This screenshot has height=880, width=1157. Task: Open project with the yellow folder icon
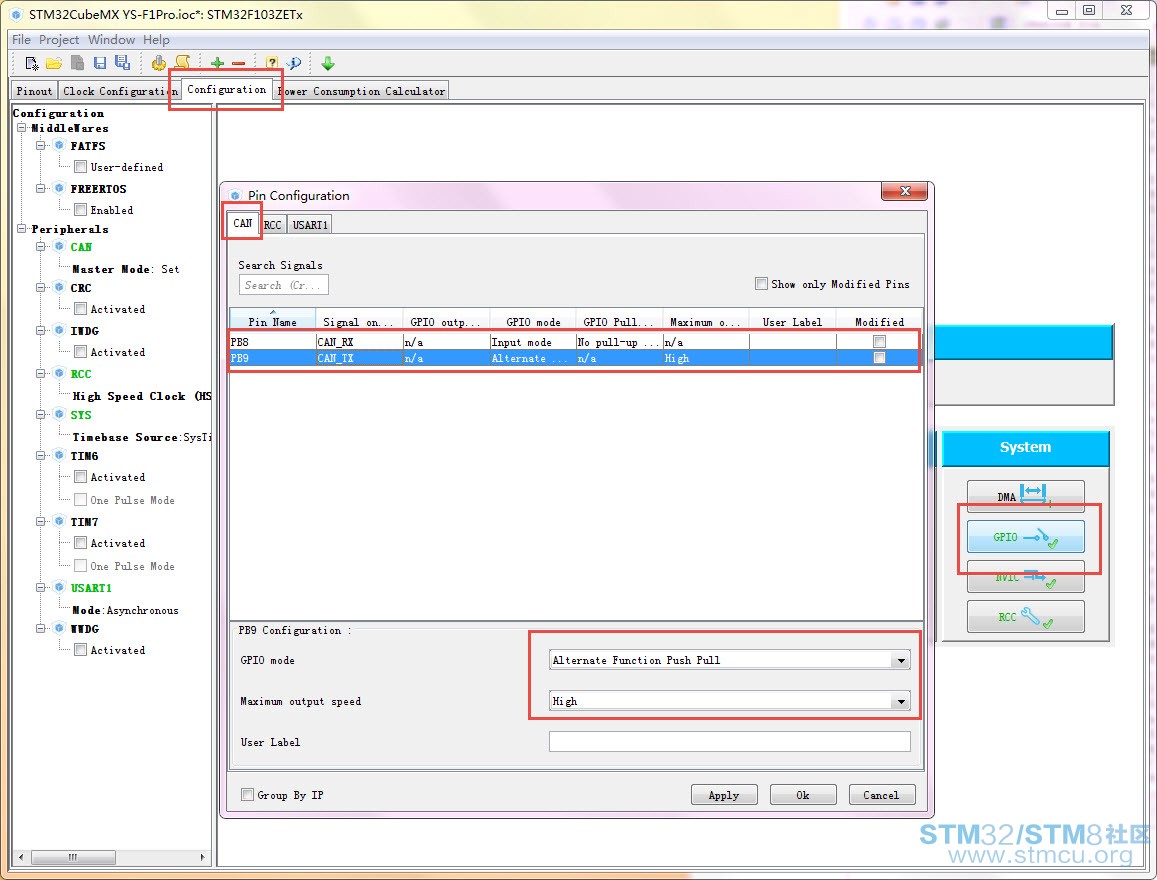(54, 63)
